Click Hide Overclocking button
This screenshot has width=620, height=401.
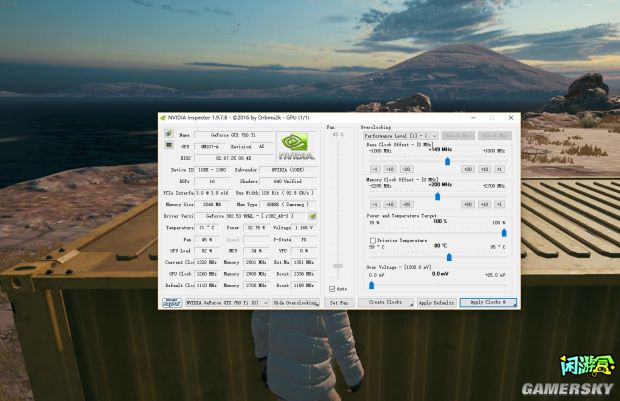[297, 302]
